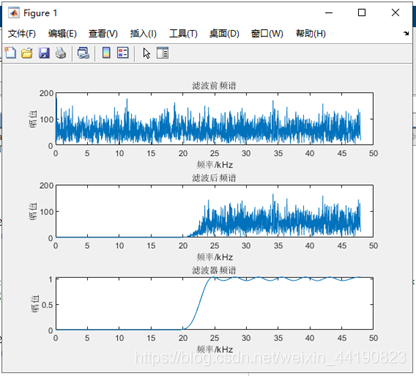Save the figure with the floppy disk icon
The image size is (416, 376).
[x=44, y=53]
